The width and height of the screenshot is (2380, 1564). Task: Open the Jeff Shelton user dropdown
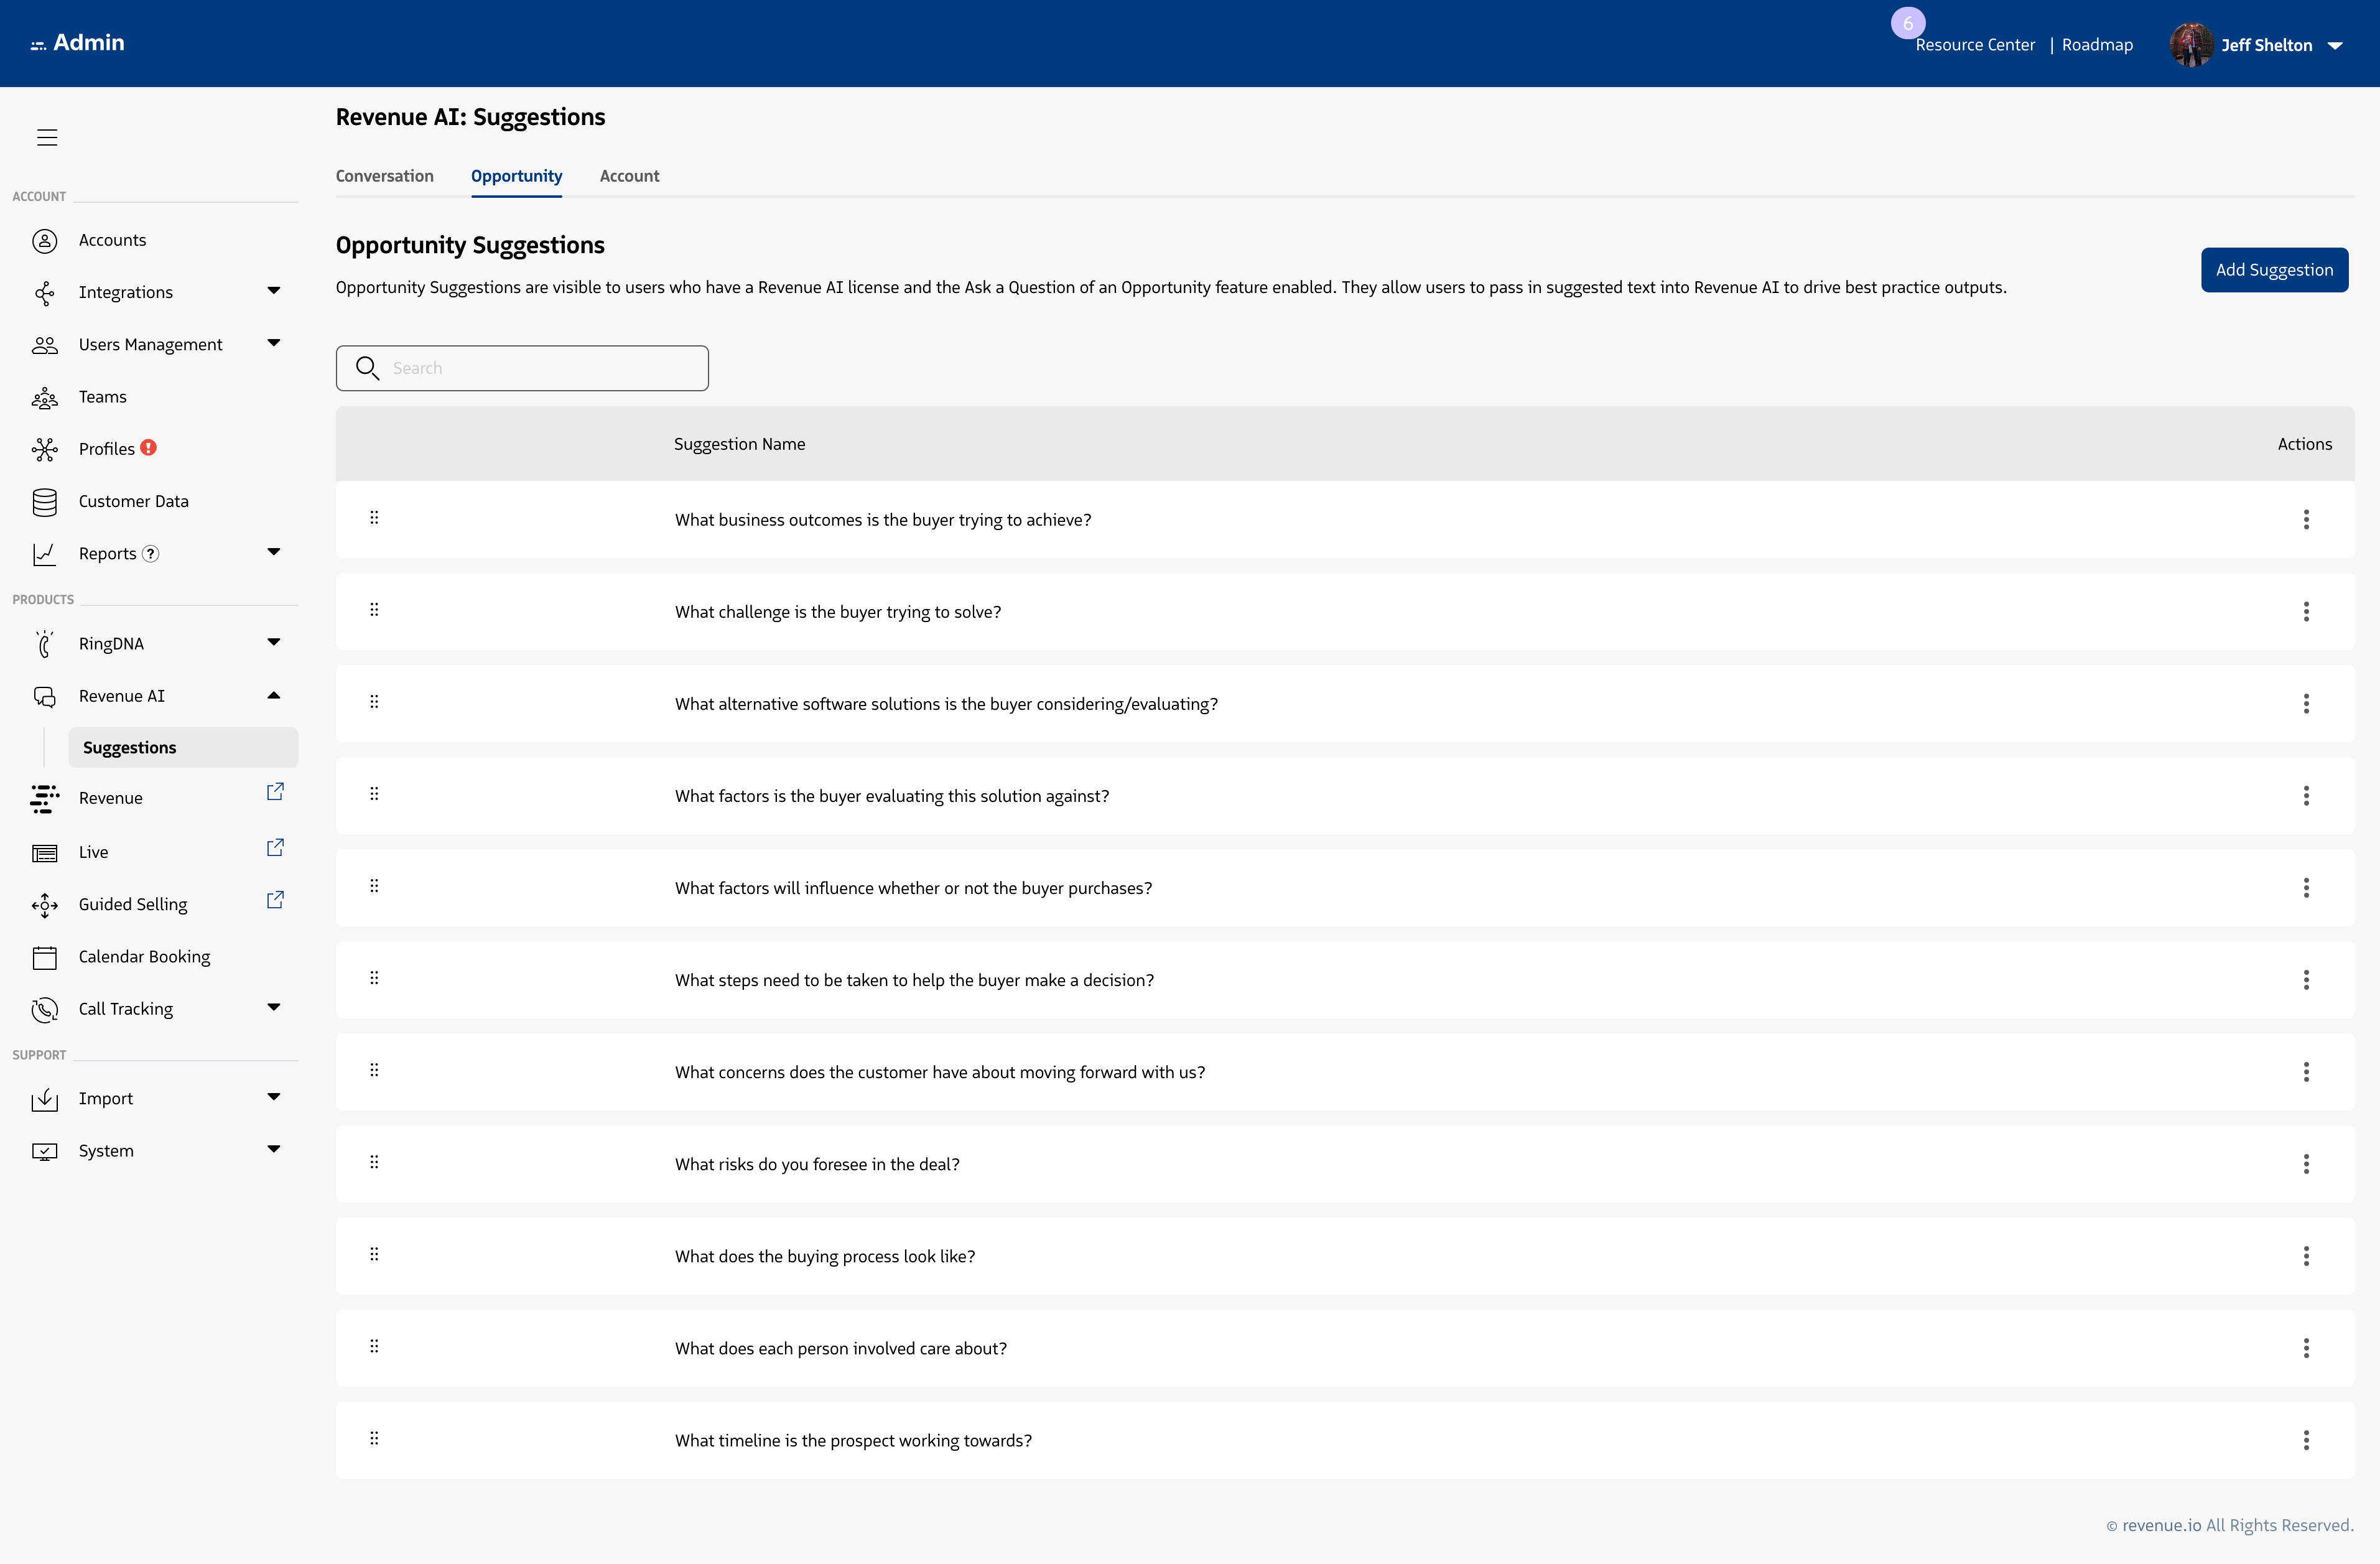point(2336,46)
